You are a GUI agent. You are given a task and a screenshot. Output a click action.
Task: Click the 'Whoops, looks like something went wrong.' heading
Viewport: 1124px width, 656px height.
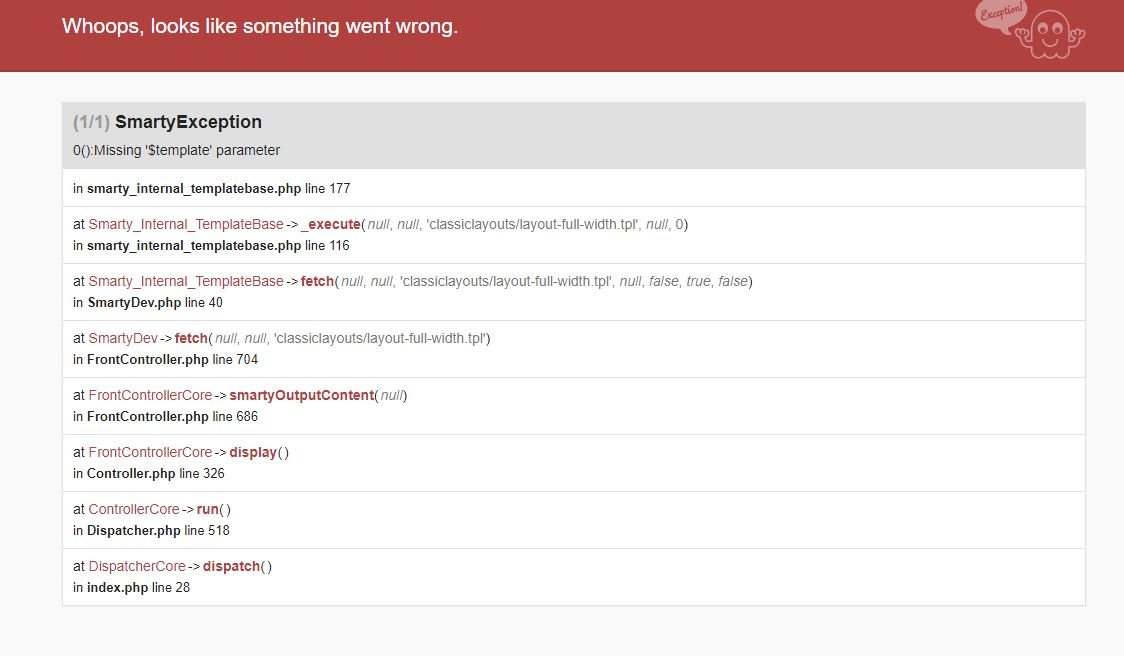point(259,27)
